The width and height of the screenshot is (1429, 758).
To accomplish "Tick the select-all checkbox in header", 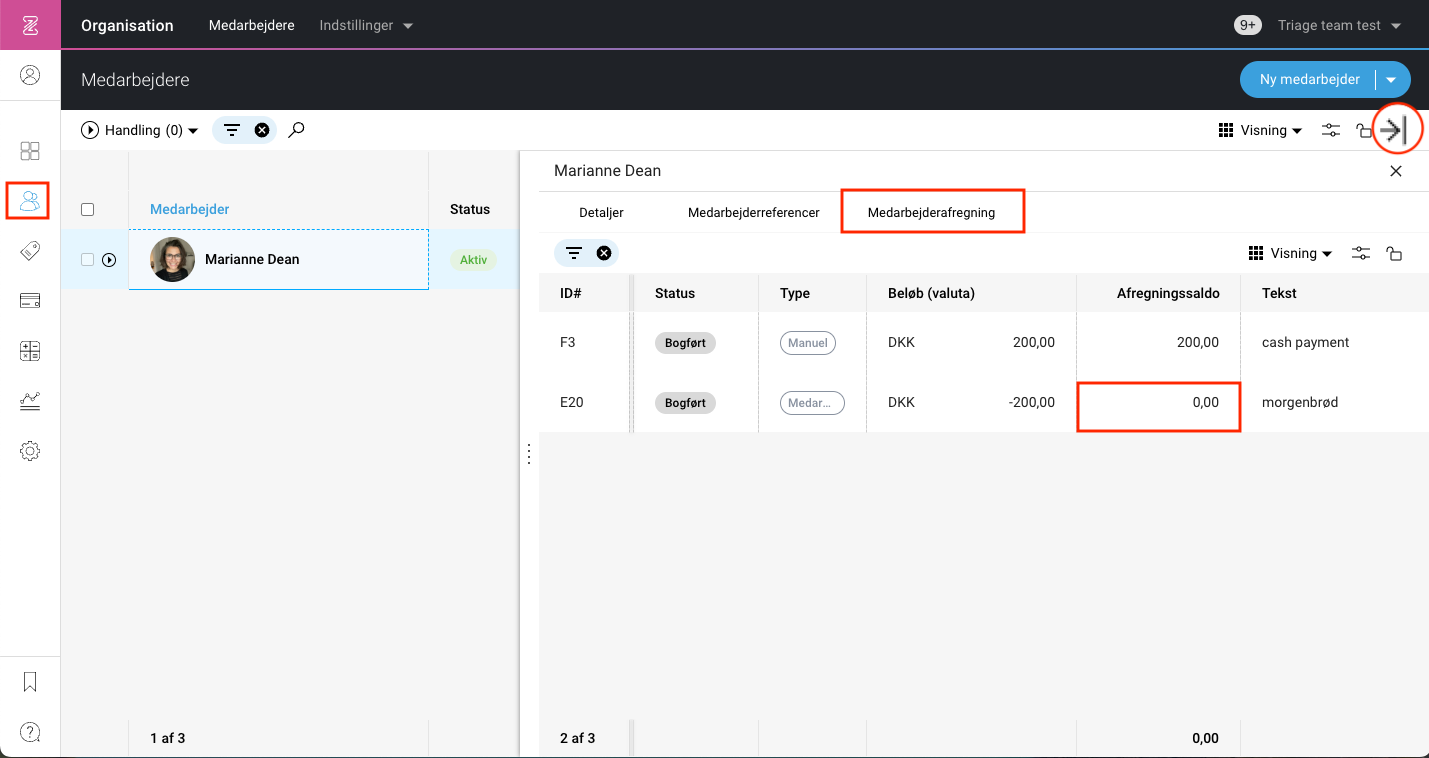I will pos(87,209).
